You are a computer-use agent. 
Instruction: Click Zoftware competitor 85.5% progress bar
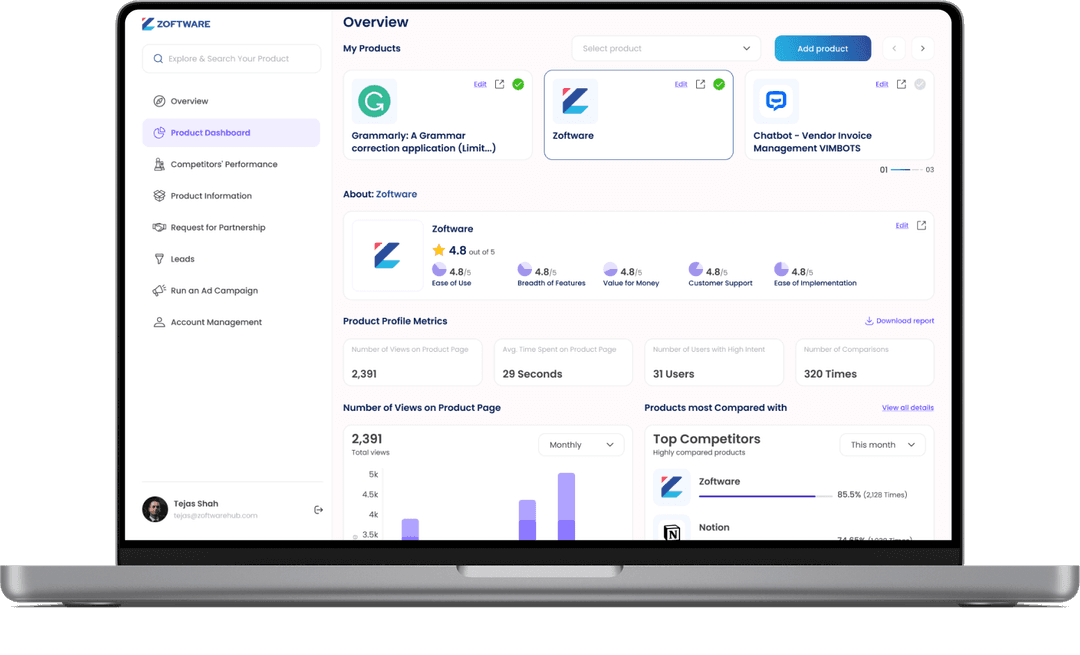(765, 496)
